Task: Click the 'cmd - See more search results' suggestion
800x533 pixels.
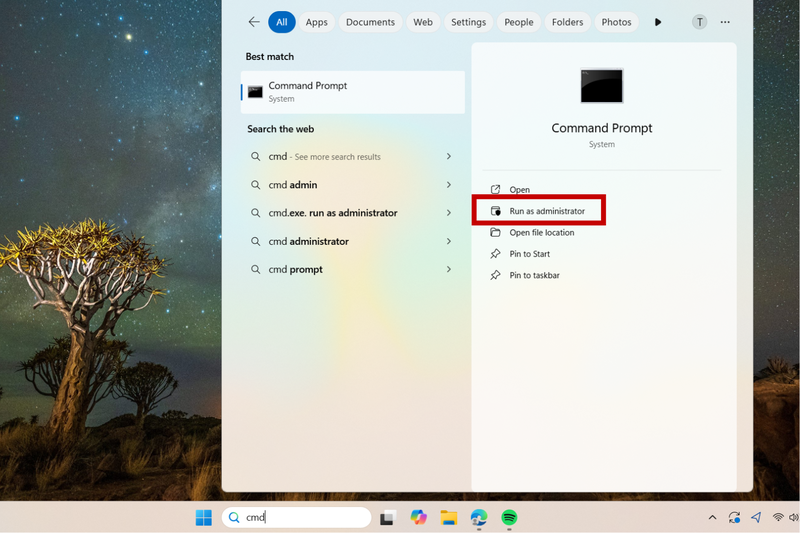Action: tap(353, 157)
